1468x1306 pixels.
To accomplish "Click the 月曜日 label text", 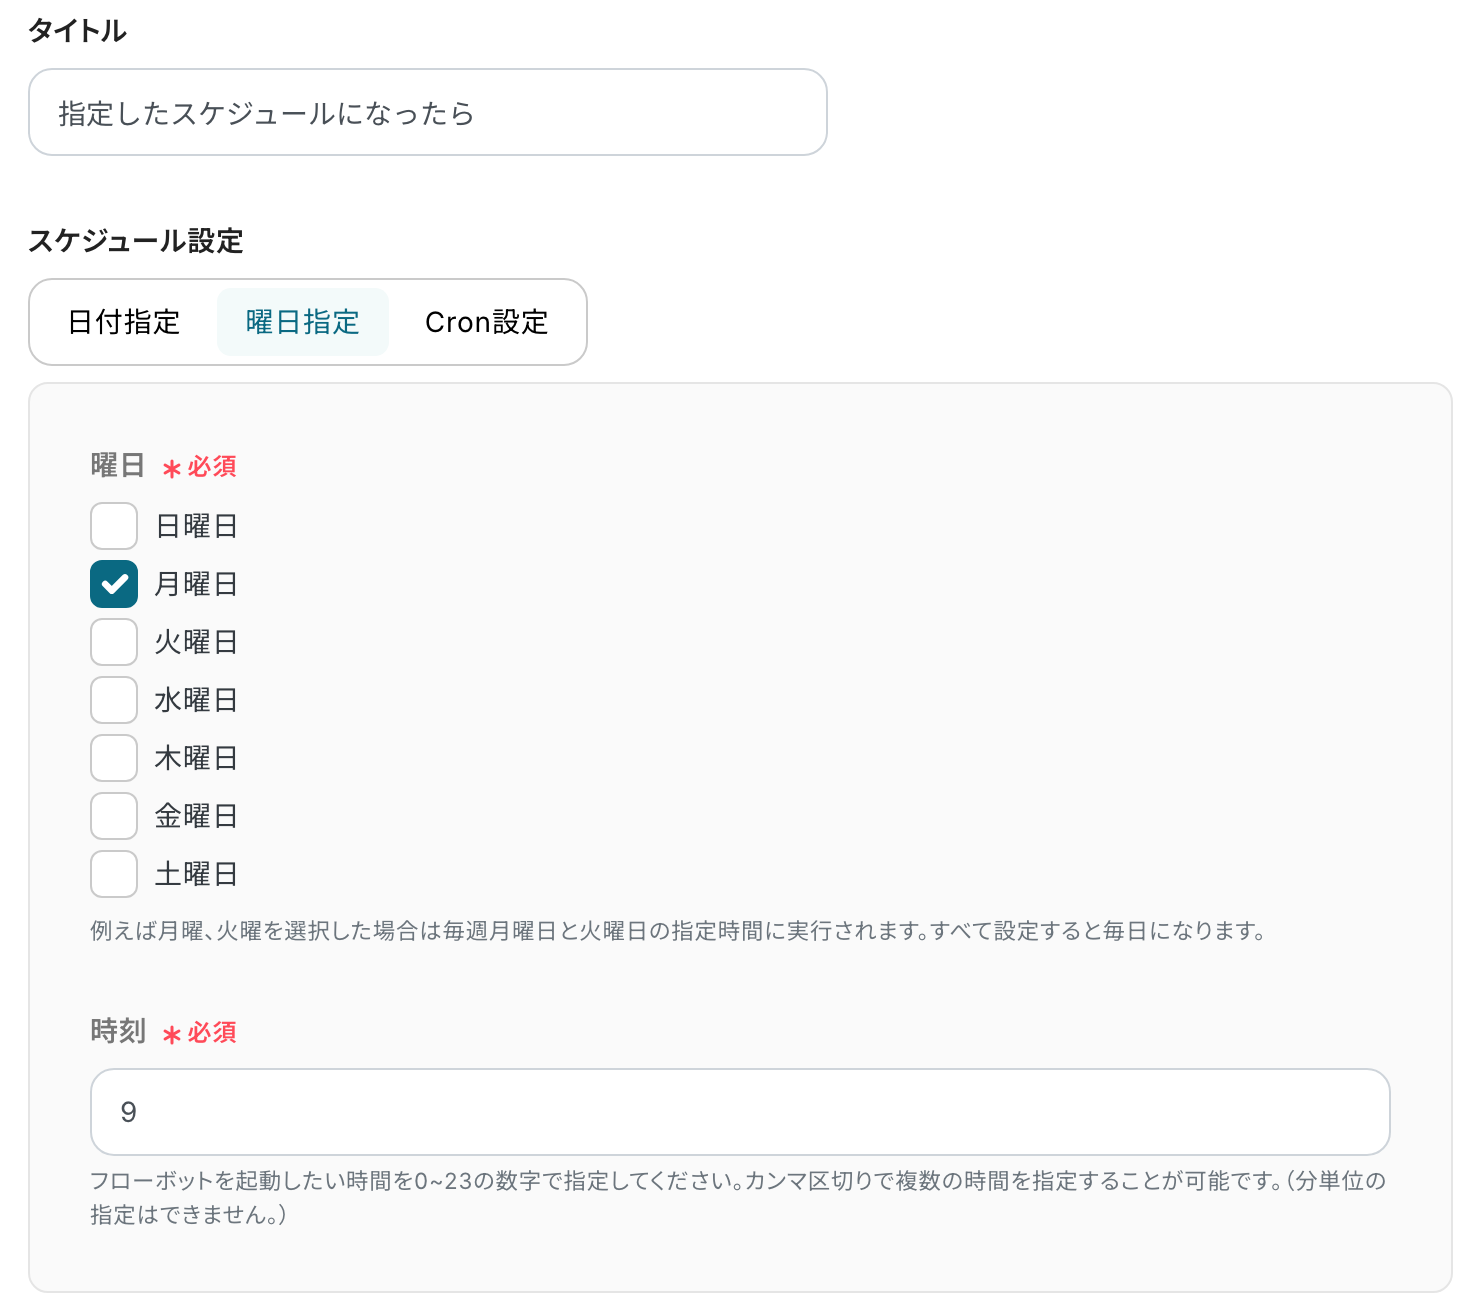I will [196, 584].
